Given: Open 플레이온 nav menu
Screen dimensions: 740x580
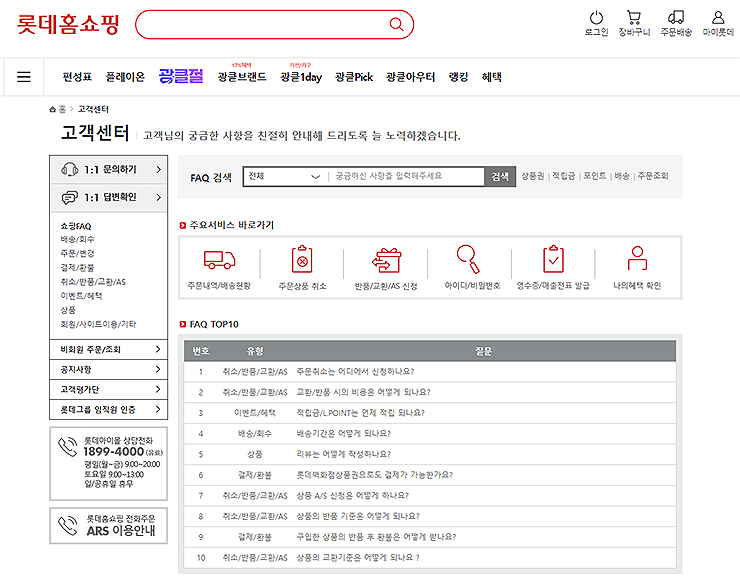Looking at the screenshot, I should pos(125,77).
